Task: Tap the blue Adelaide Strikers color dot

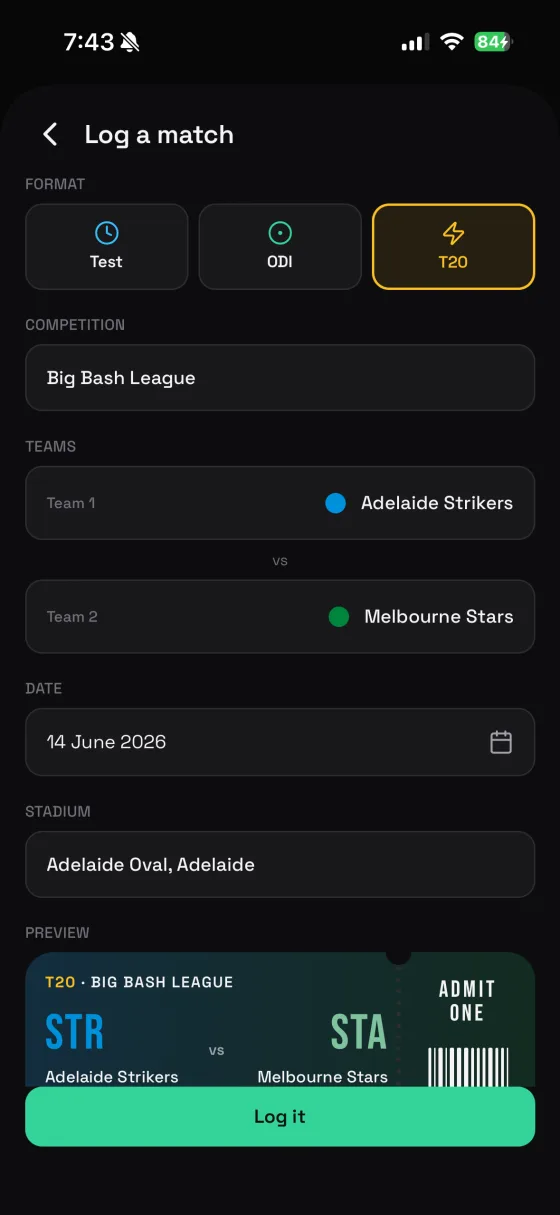Action: tap(336, 503)
